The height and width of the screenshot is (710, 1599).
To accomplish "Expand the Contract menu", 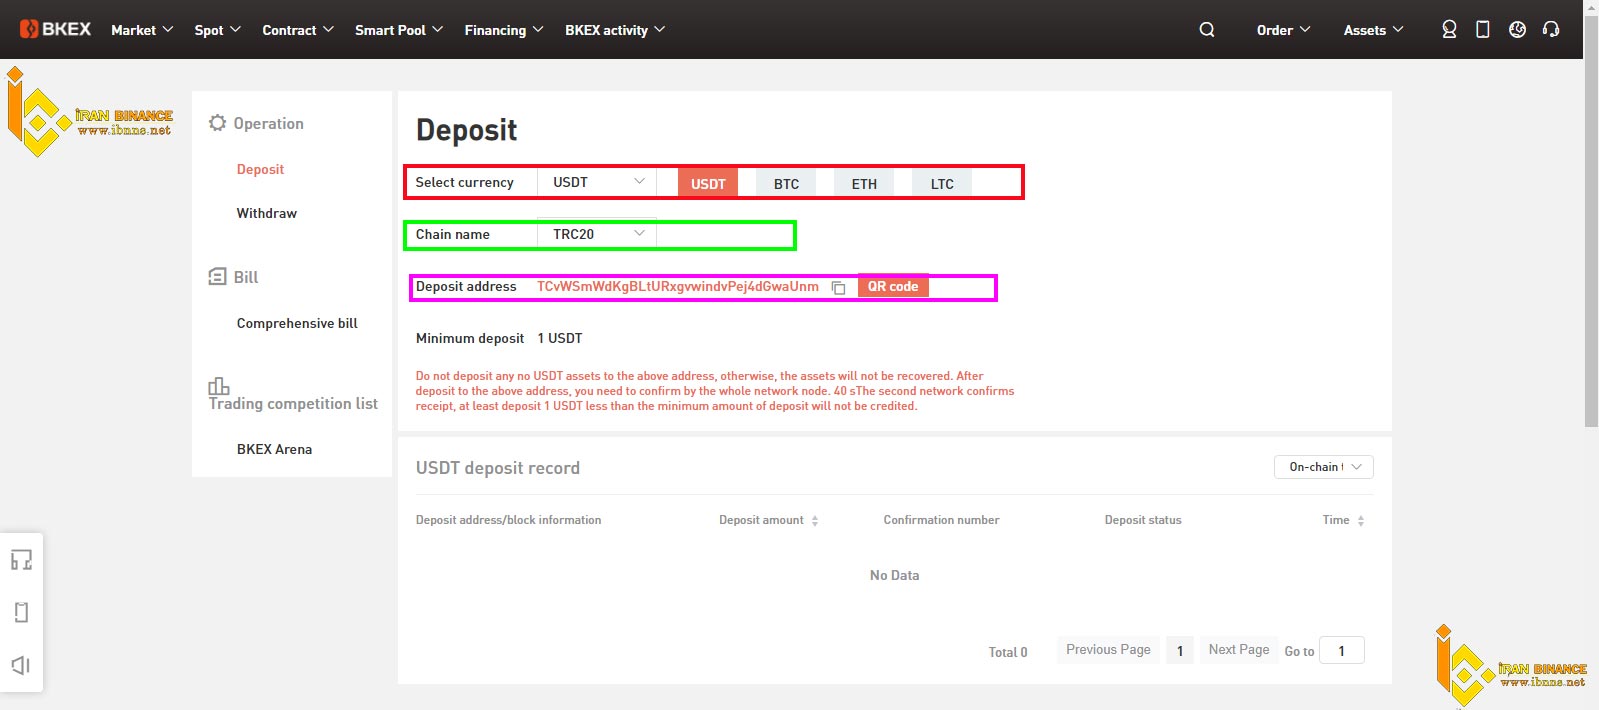I will (298, 30).
